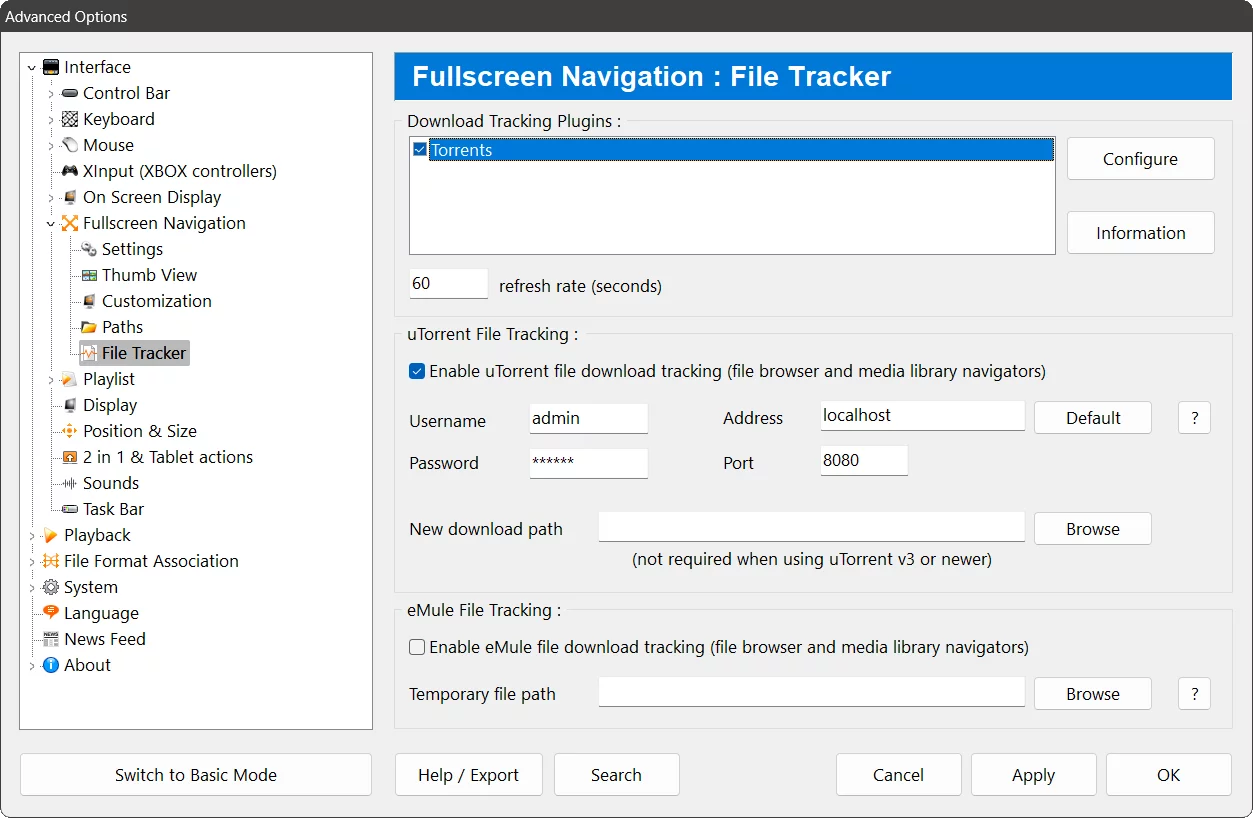Cancel the Advanced Options dialog
Image resolution: width=1253 pixels, height=818 pixels.
point(898,775)
